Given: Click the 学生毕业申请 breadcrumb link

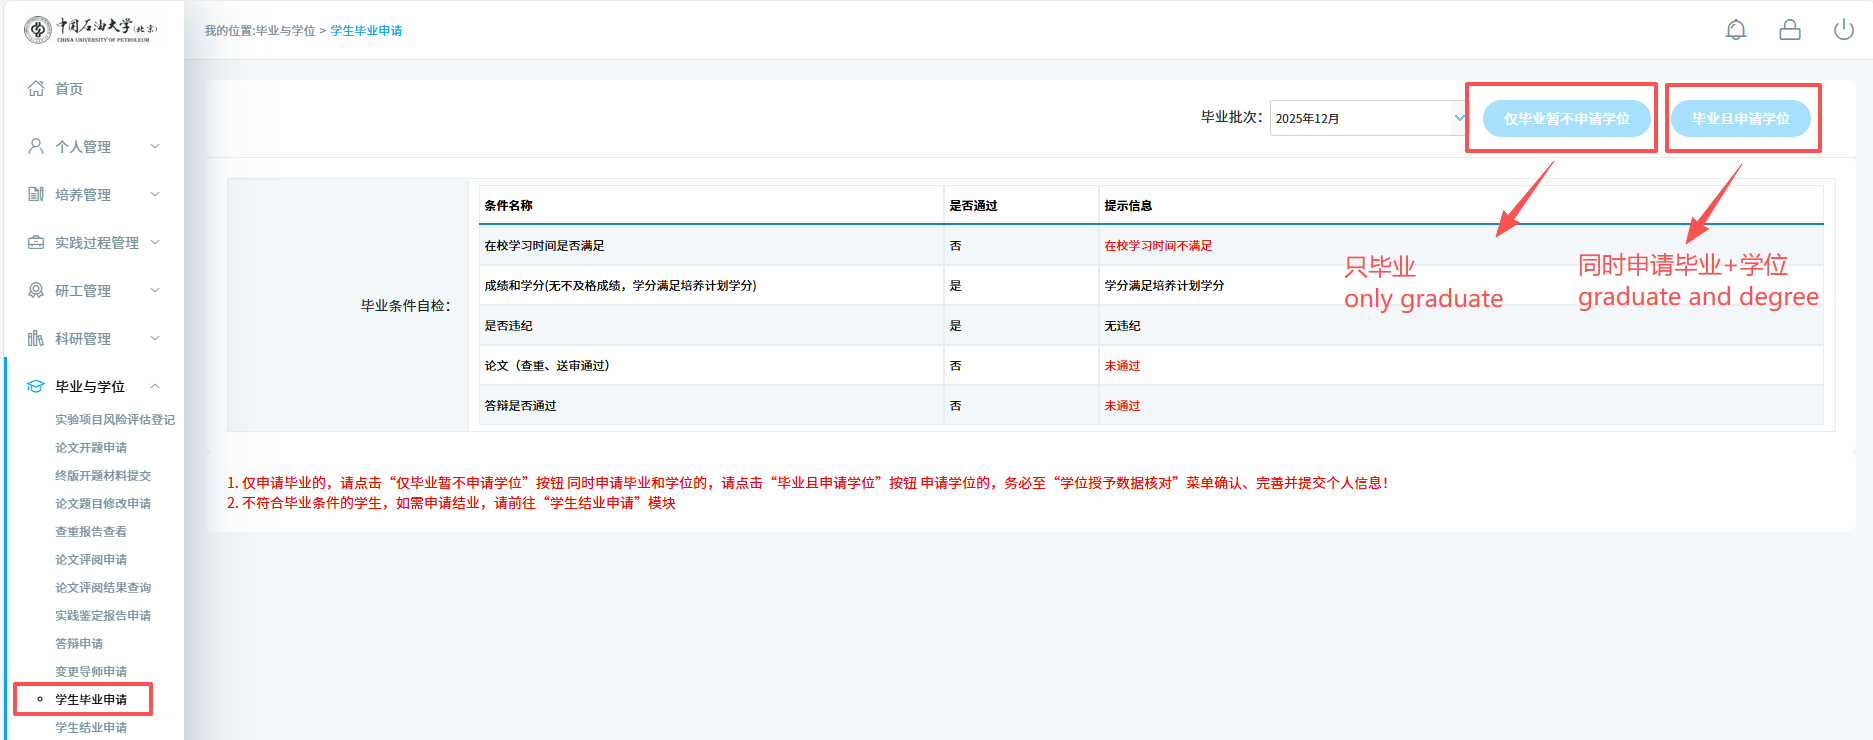Looking at the screenshot, I should (366, 31).
